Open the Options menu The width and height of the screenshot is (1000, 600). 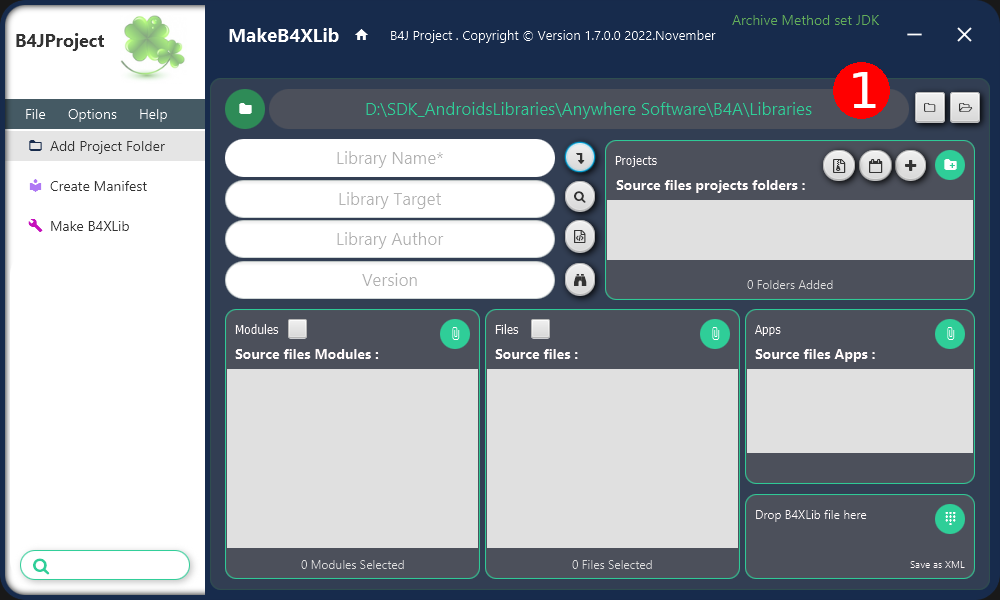[92, 114]
